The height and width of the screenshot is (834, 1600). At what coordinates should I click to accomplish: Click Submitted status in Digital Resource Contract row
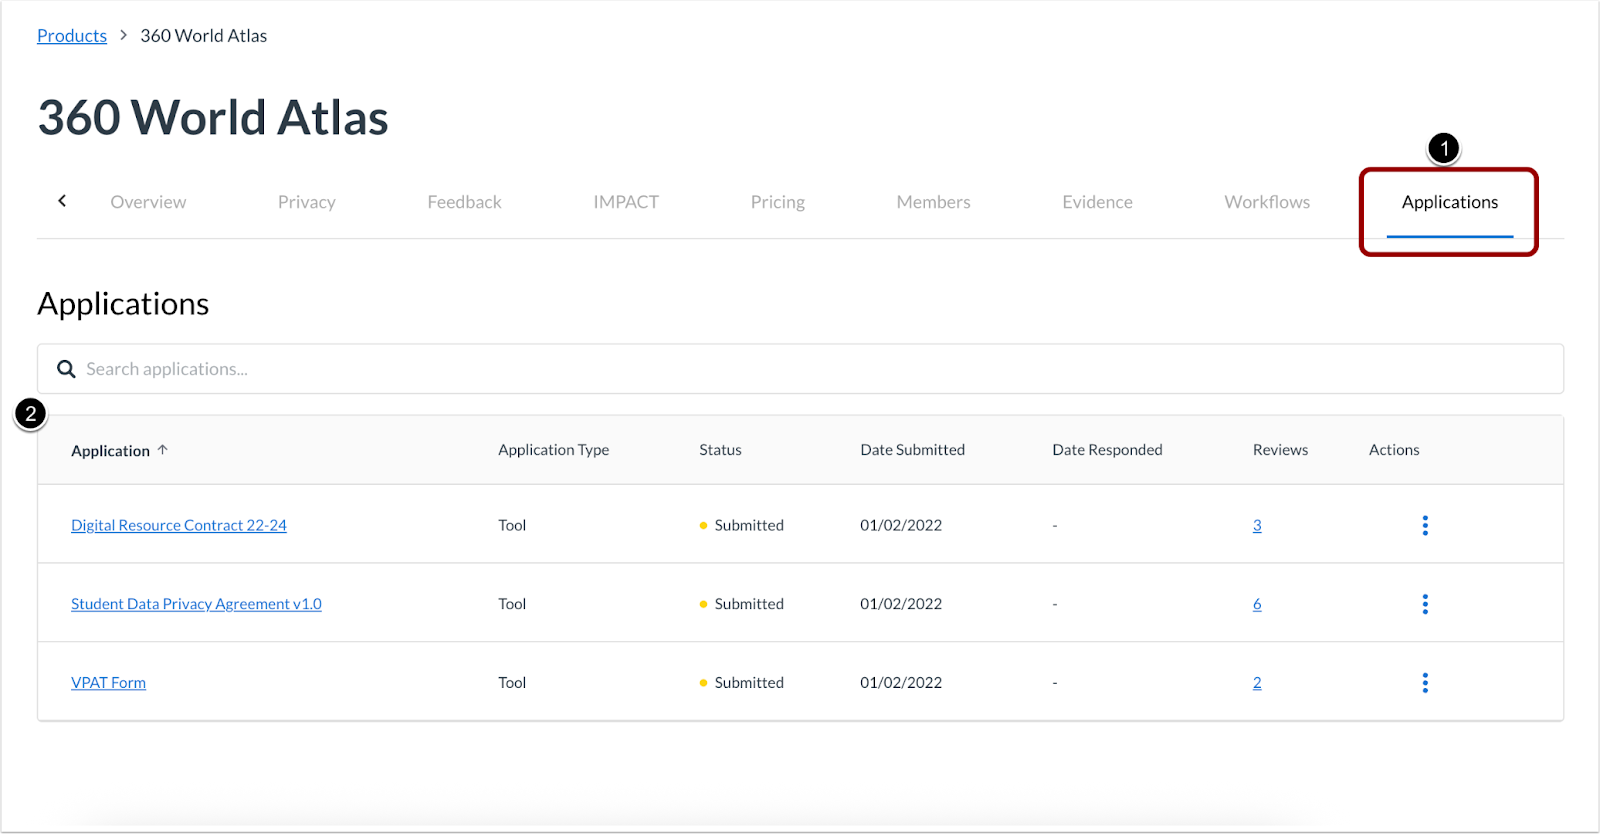(741, 525)
